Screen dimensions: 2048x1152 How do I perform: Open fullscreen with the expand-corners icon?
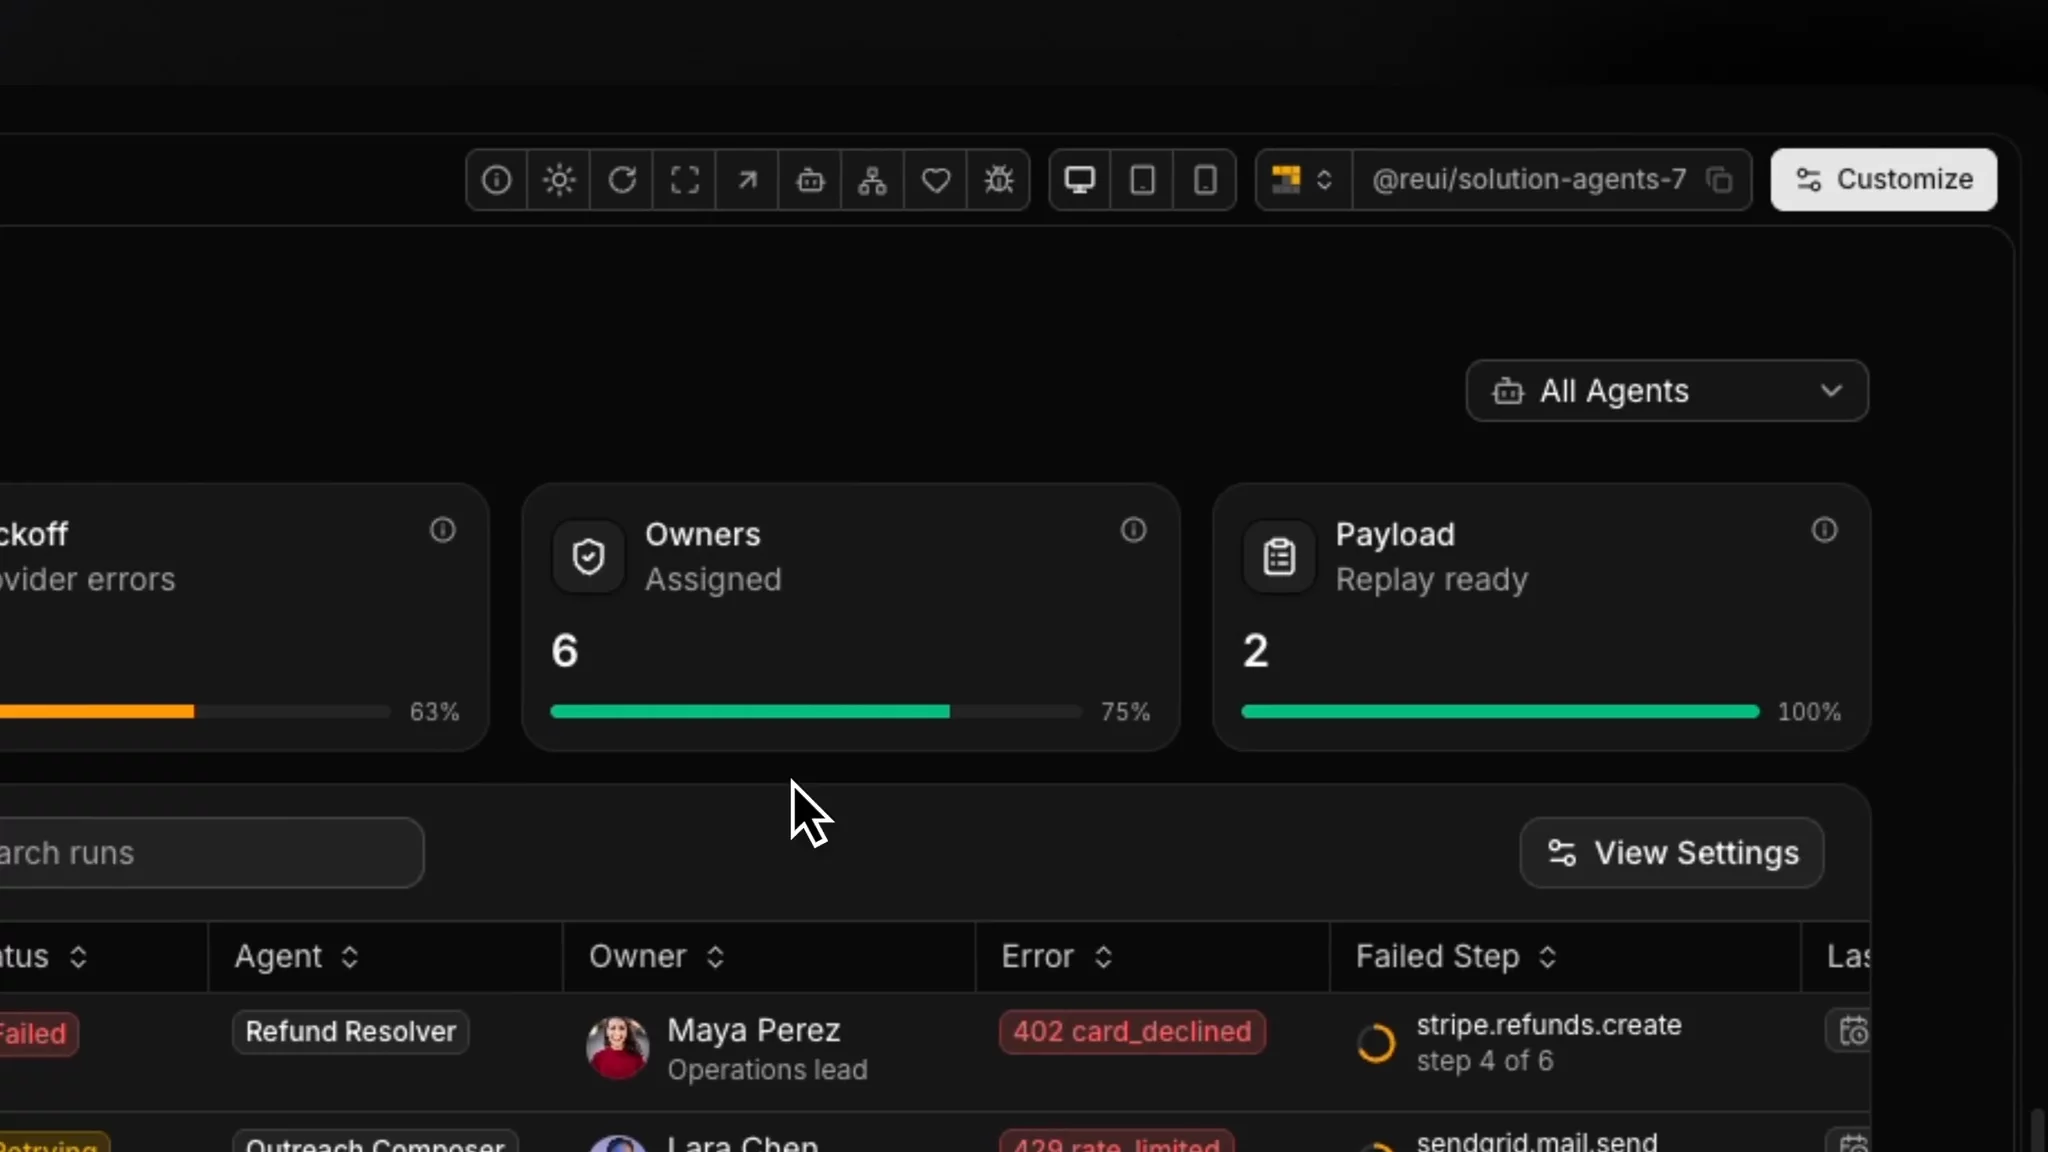pos(685,180)
